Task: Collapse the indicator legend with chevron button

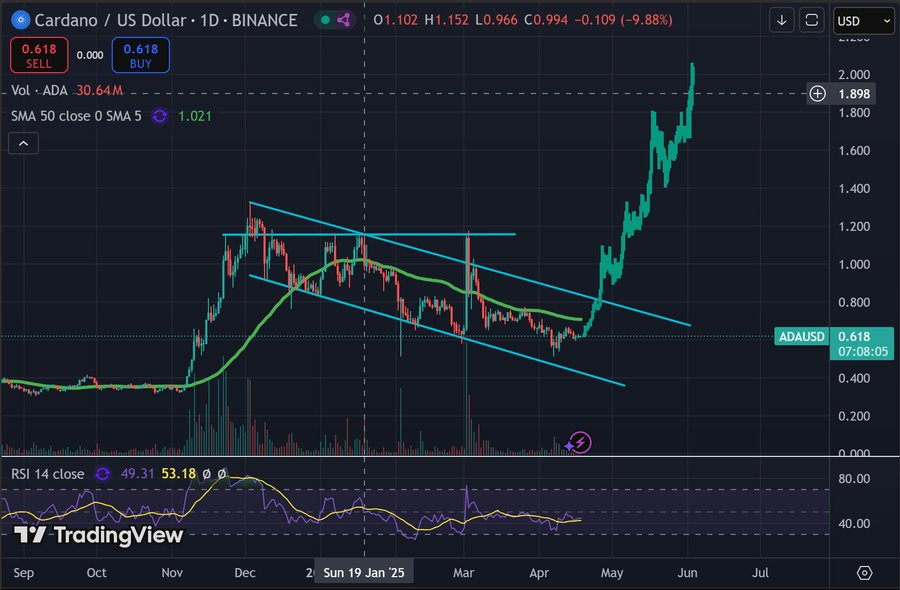Action: [24, 143]
